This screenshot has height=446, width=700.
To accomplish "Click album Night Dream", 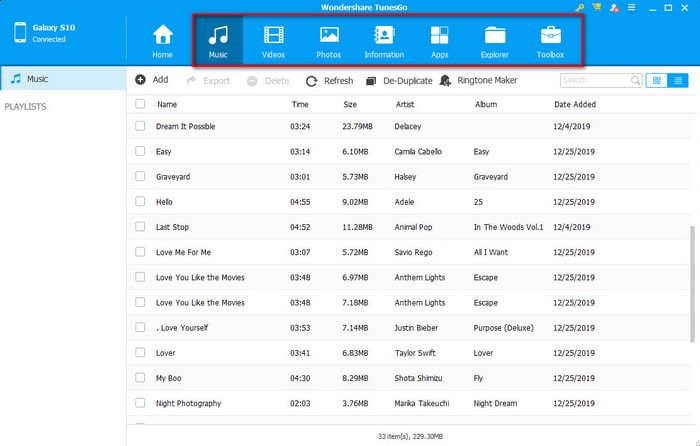I will point(496,404).
